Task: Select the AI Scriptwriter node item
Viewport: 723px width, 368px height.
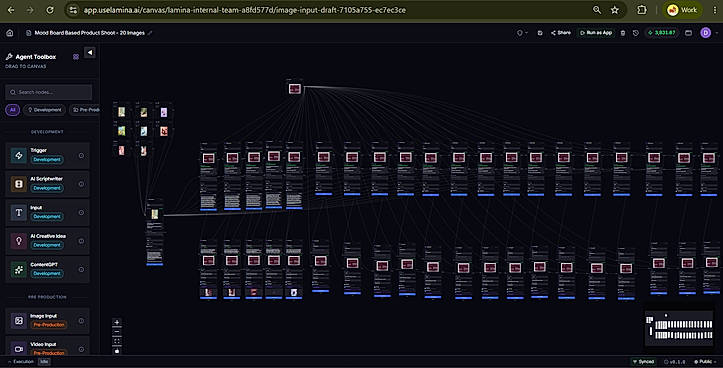Action: click(x=47, y=184)
